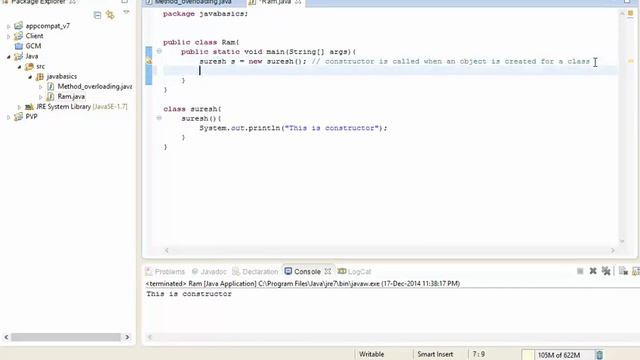Click the overview ruler top status square
Image resolution: width=640 pixels, height=360 pixels.
[x=630, y=13]
